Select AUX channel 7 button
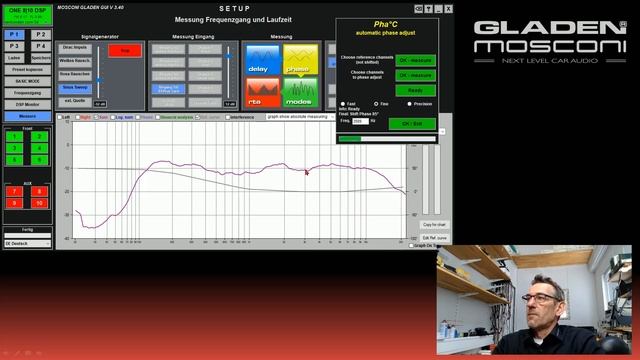This screenshot has width=640, height=360. pos(15,191)
